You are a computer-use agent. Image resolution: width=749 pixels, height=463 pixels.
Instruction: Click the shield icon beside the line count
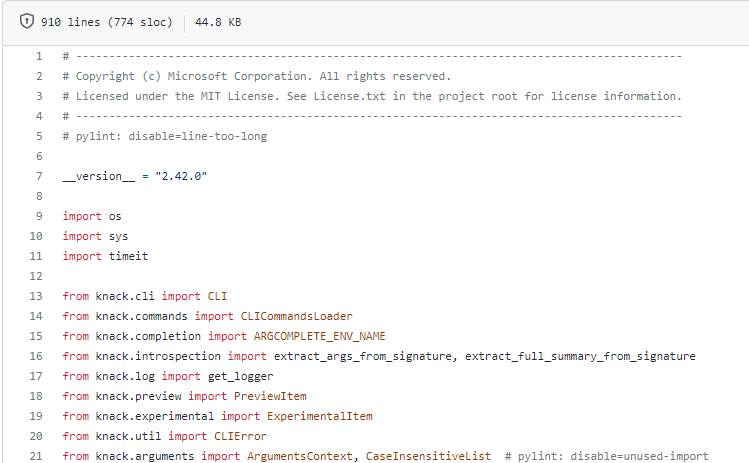tap(26, 22)
